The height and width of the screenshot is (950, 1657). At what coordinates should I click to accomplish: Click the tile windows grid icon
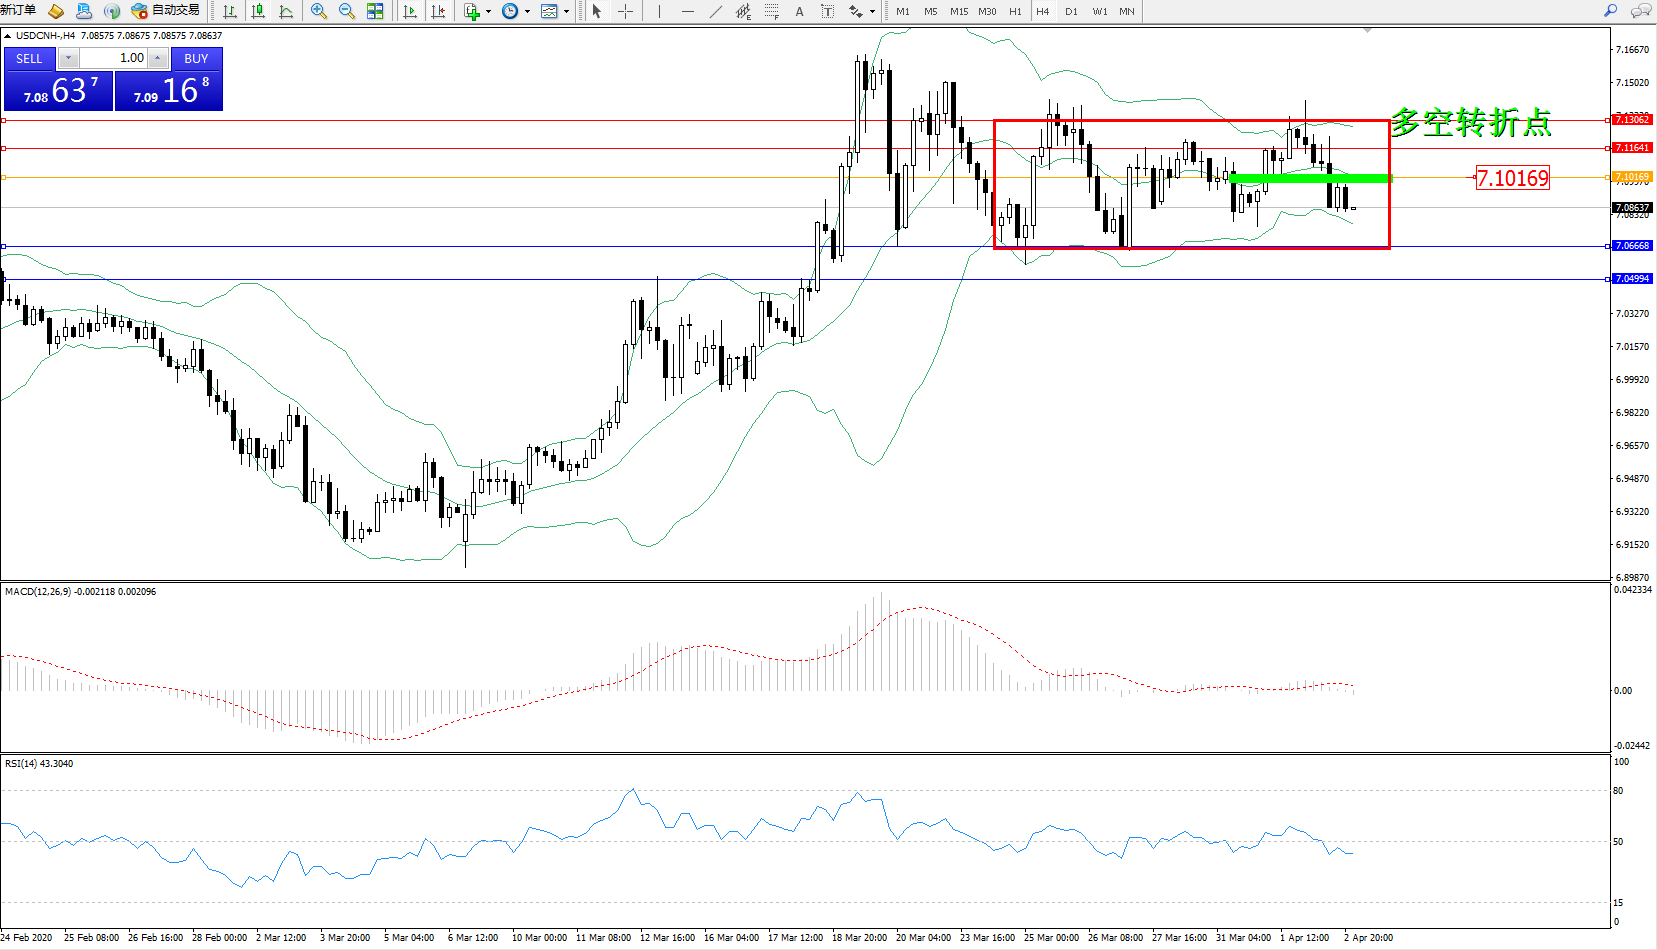coord(375,11)
